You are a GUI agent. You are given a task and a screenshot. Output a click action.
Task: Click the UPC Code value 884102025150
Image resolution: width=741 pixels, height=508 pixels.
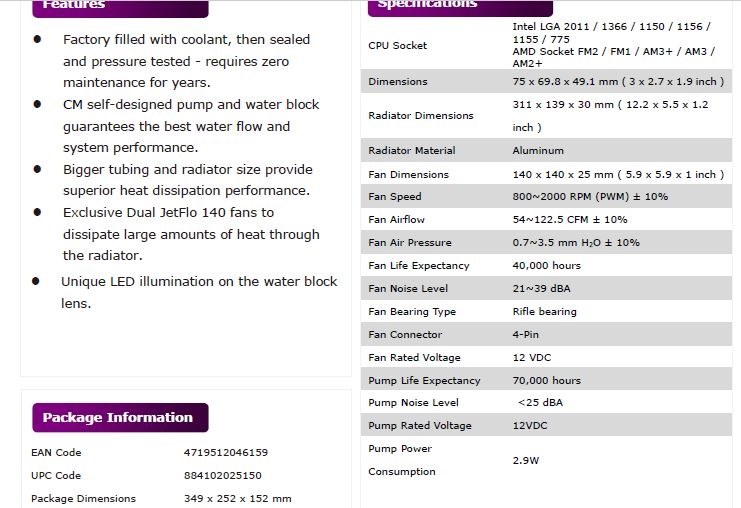tap(222, 475)
